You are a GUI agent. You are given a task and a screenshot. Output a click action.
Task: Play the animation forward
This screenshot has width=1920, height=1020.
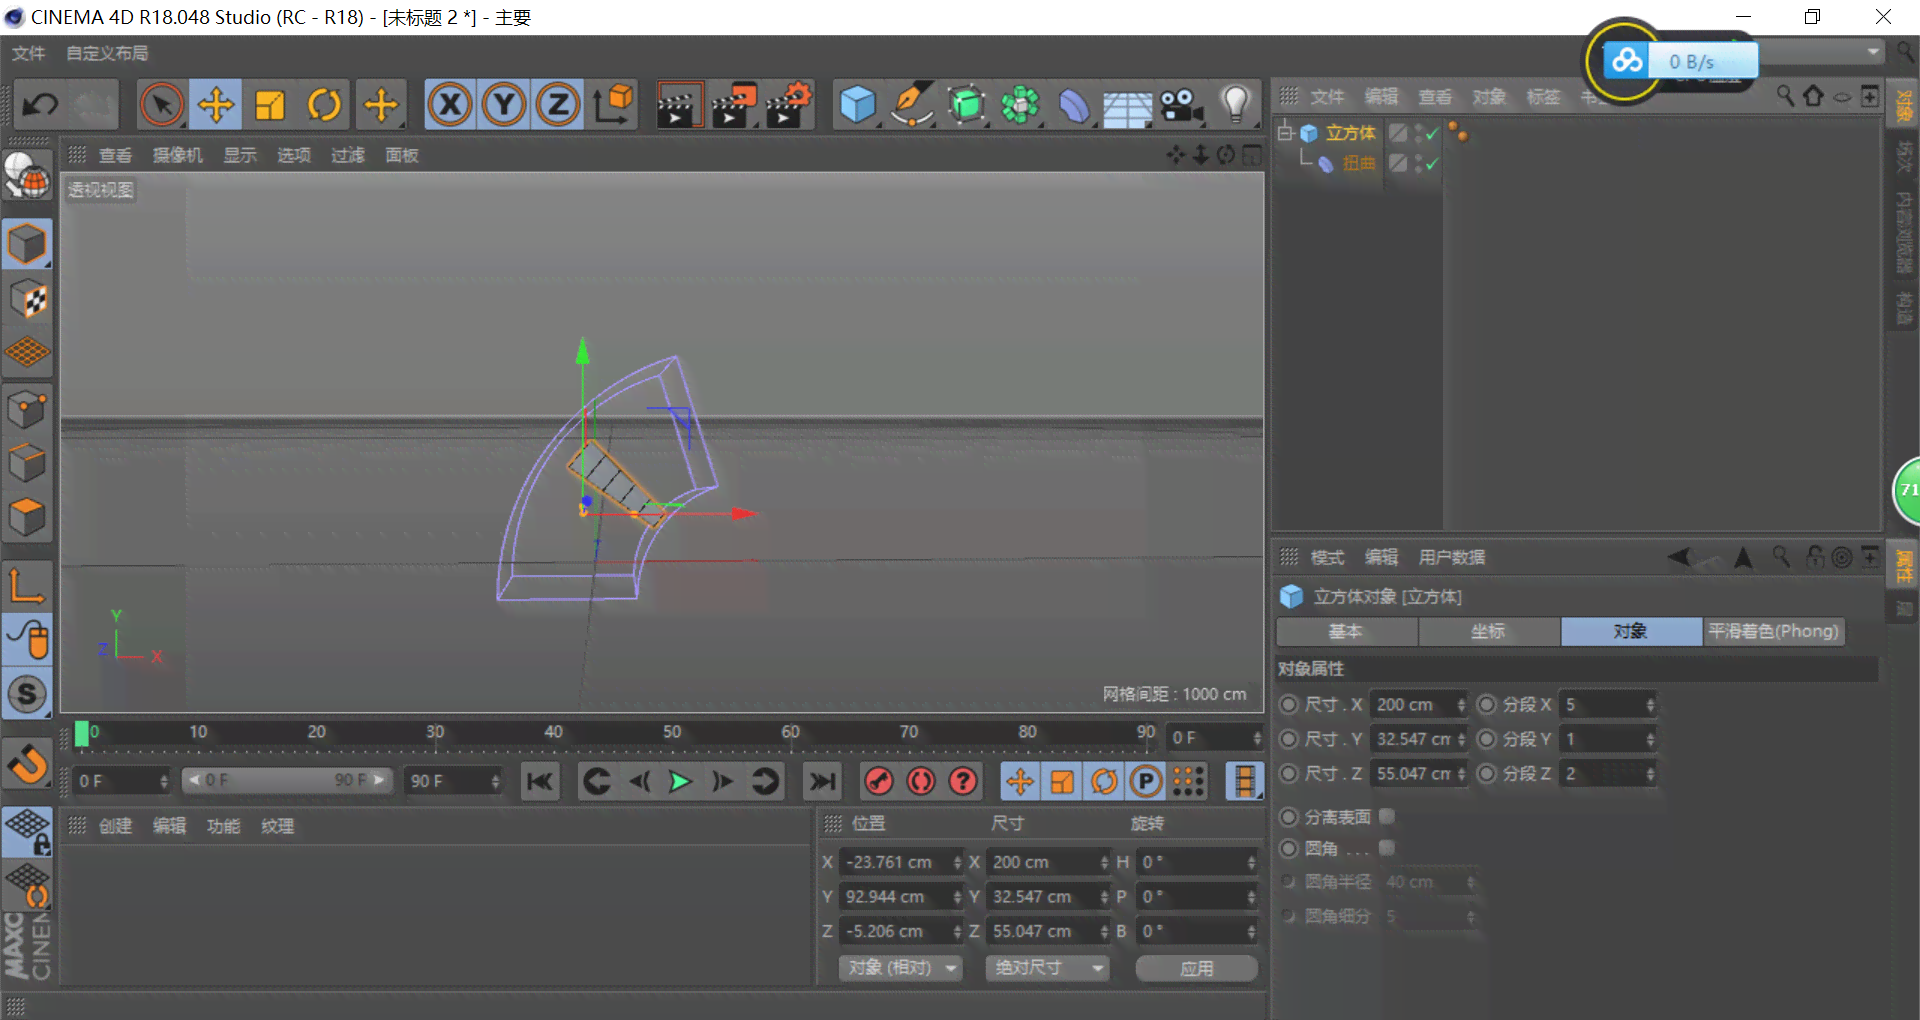click(680, 781)
